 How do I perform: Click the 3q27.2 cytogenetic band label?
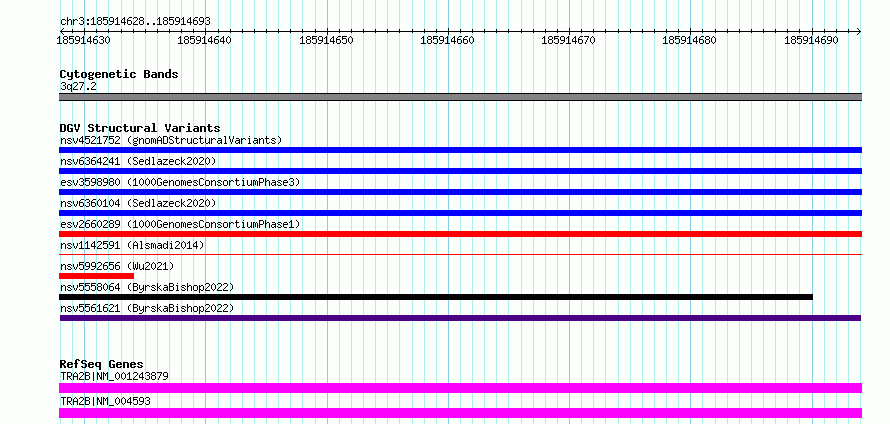(78, 86)
